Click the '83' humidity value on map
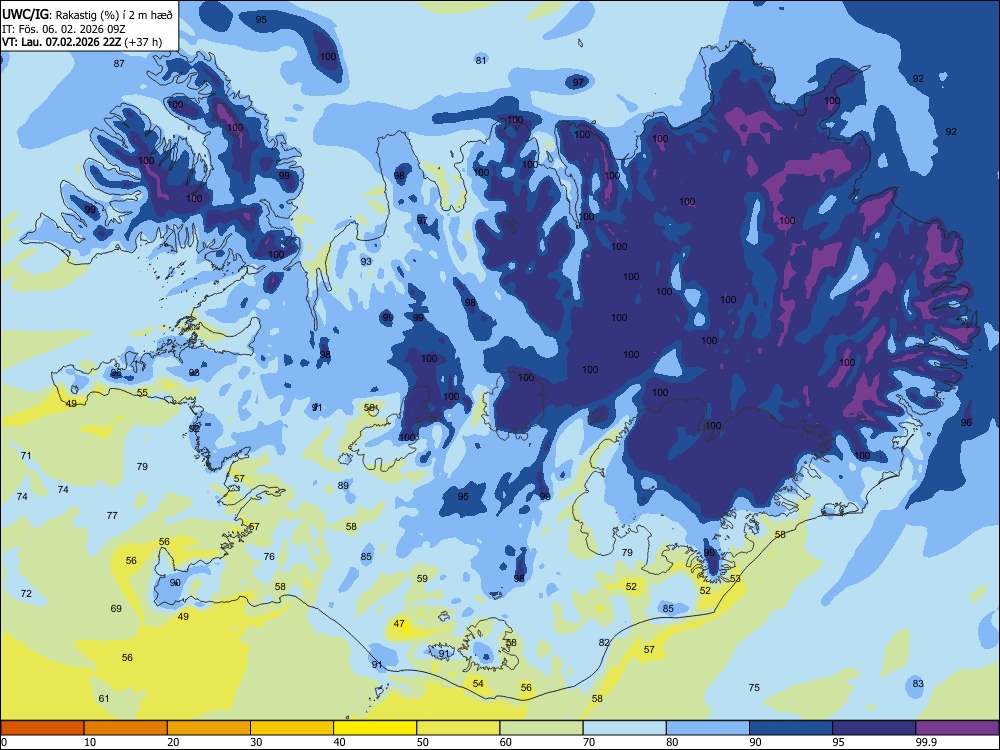The image size is (1000, 750). (918, 683)
